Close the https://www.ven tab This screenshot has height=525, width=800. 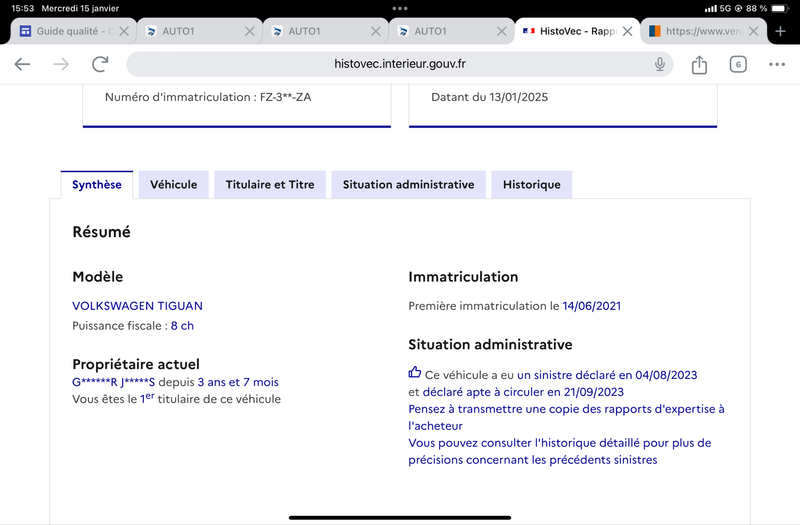tap(753, 31)
